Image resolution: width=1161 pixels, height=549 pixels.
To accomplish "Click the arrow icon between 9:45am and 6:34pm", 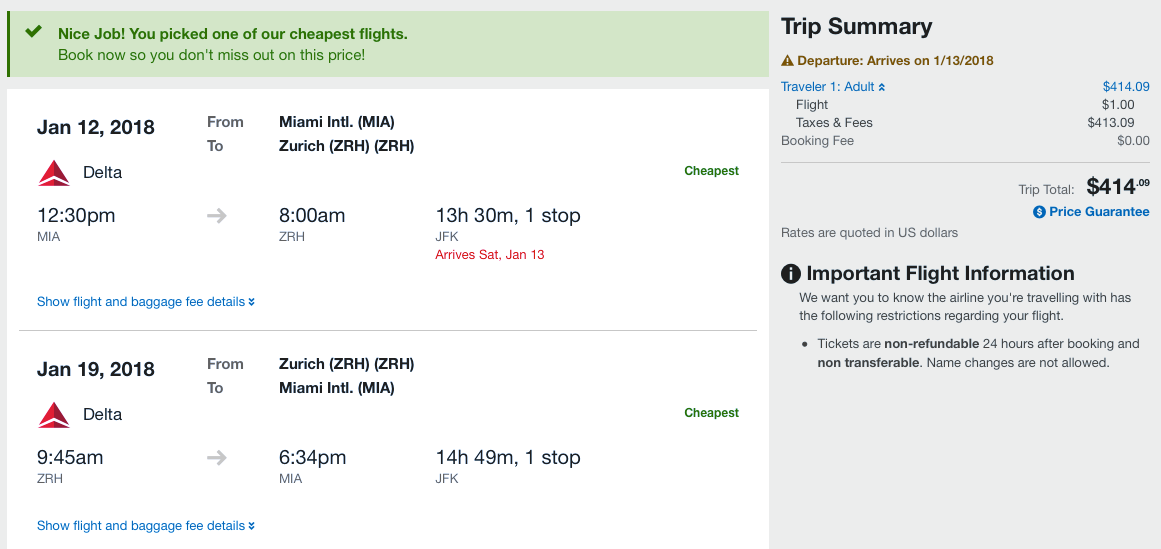I will coord(217,458).
